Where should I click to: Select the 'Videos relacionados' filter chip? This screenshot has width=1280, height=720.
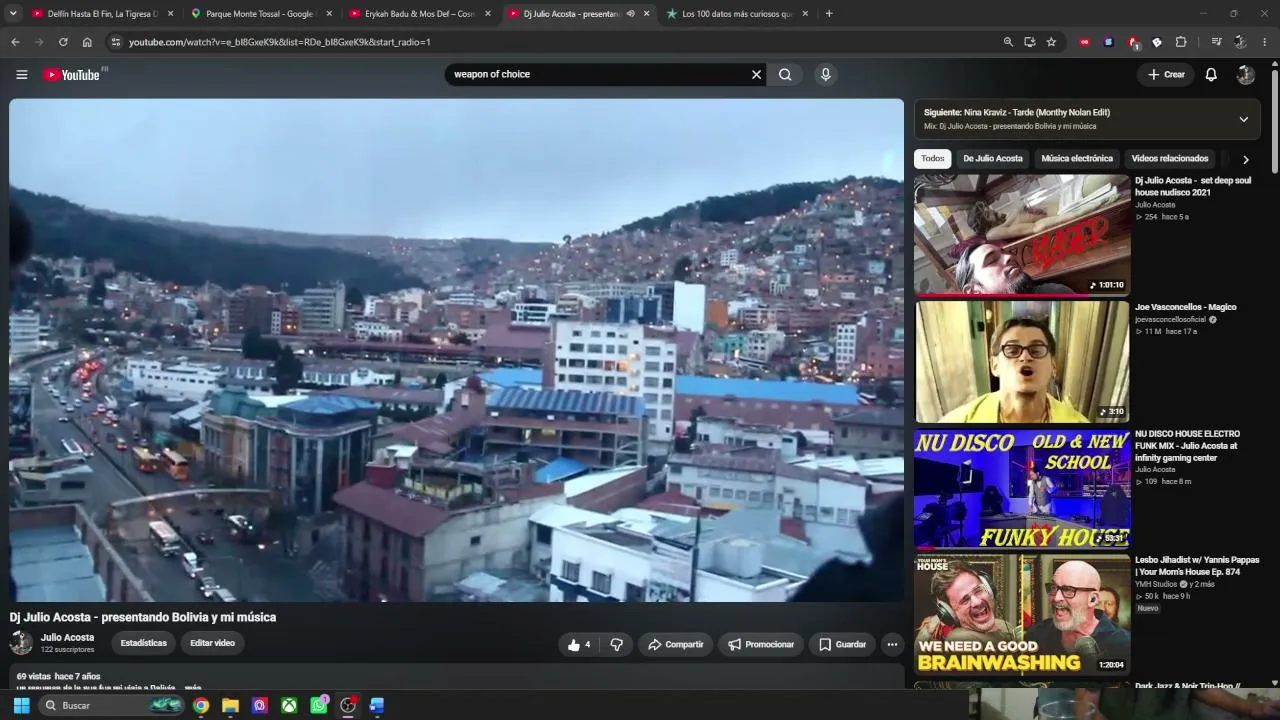coord(1170,159)
